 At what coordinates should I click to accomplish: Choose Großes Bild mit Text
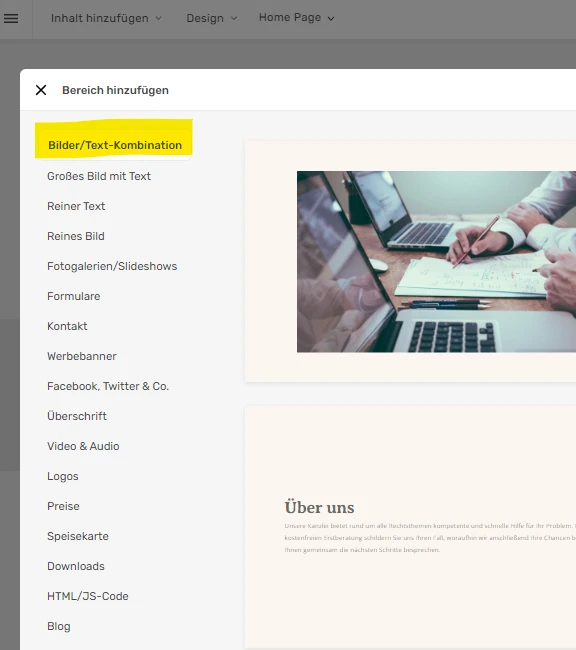pyautogui.click(x=99, y=176)
